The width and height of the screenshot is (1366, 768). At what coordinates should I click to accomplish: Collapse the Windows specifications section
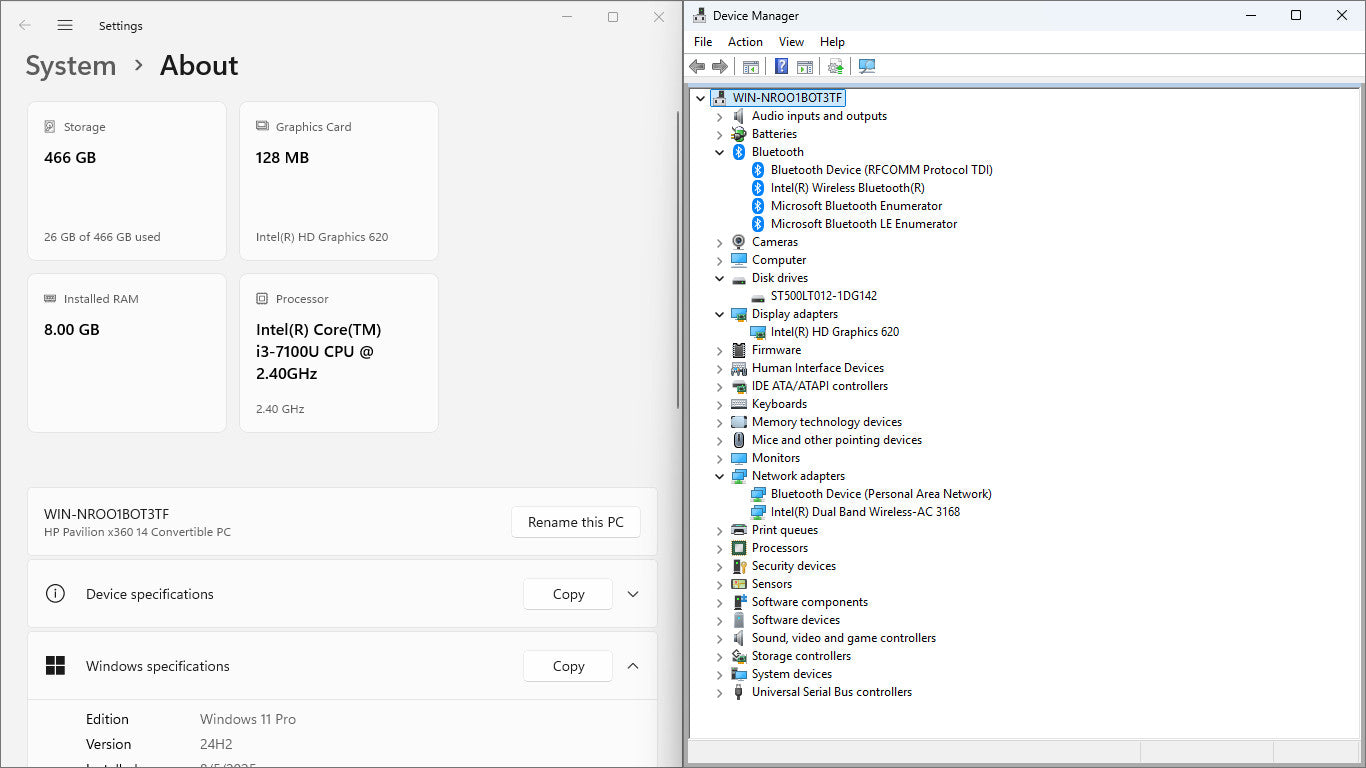633,666
